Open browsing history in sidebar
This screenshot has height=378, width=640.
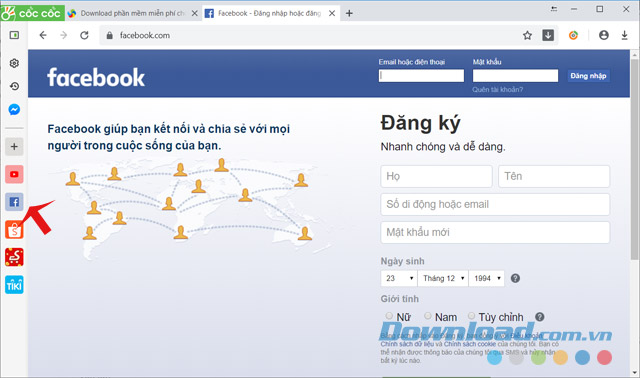click(x=14, y=86)
